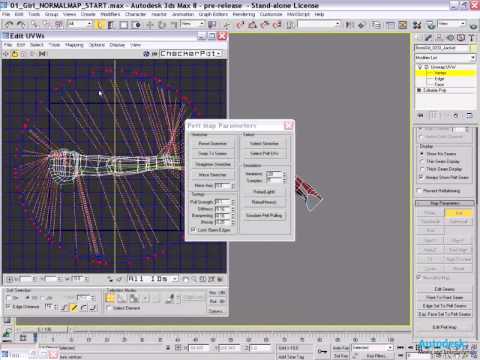480x360 pixels.
Task: Expand the Modifier List dropdown
Action: coord(445,58)
